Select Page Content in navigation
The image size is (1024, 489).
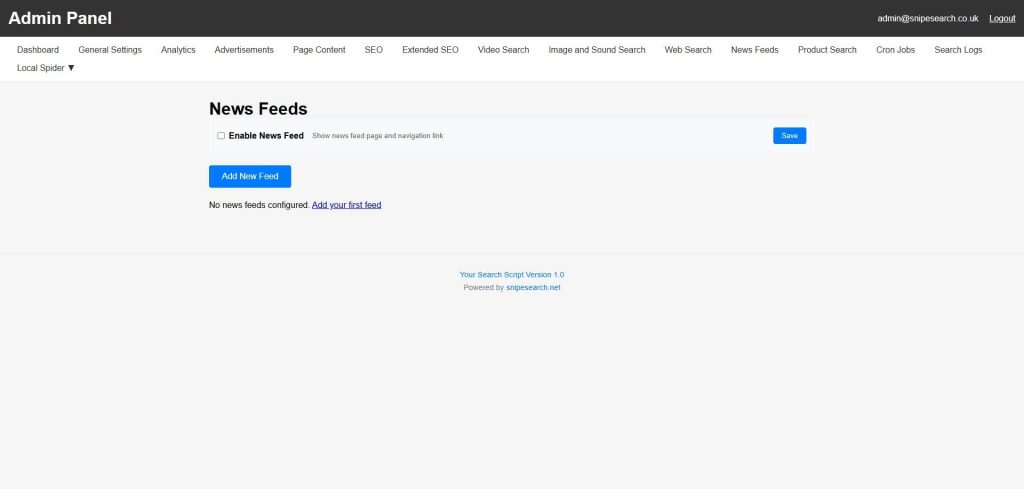click(x=319, y=50)
